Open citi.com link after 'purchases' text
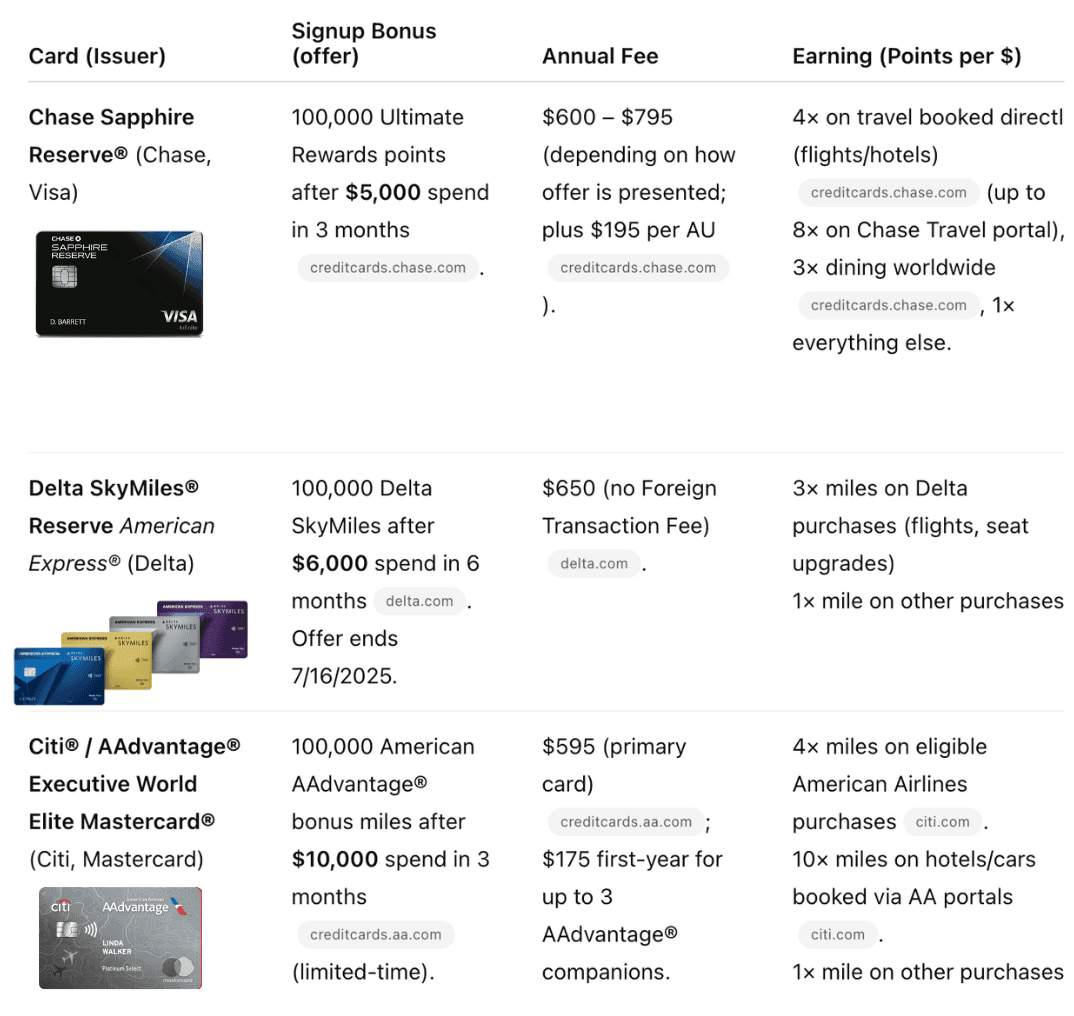 (942, 822)
